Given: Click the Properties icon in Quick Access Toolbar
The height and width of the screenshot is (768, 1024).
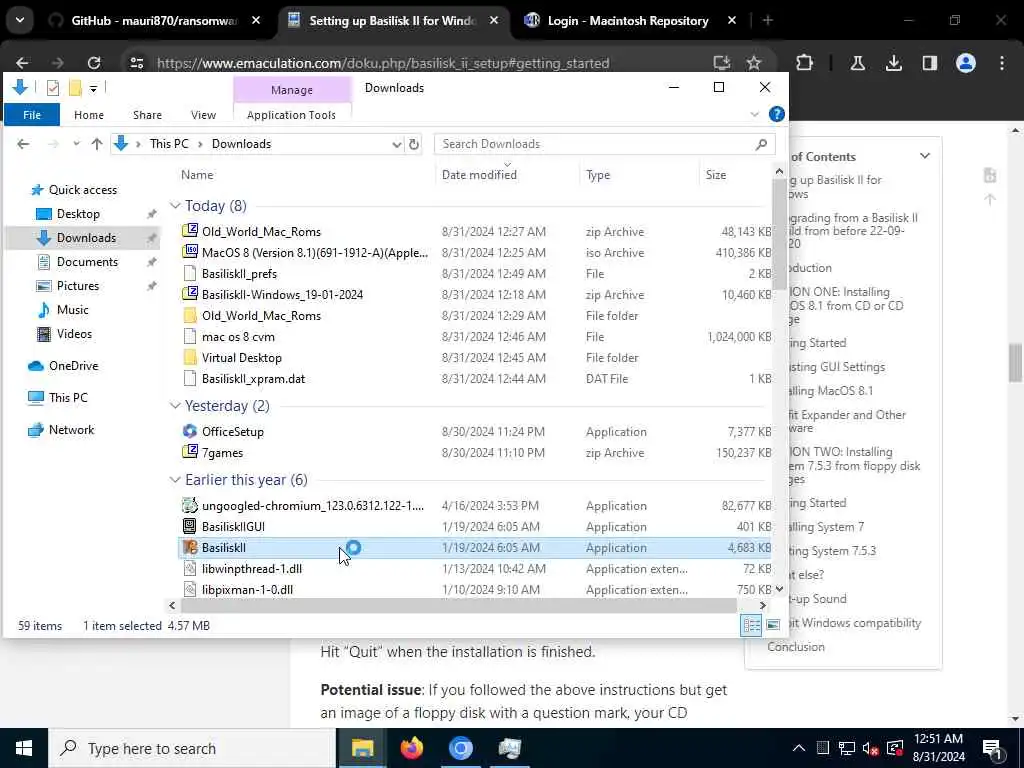Looking at the screenshot, I should click(53, 88).
